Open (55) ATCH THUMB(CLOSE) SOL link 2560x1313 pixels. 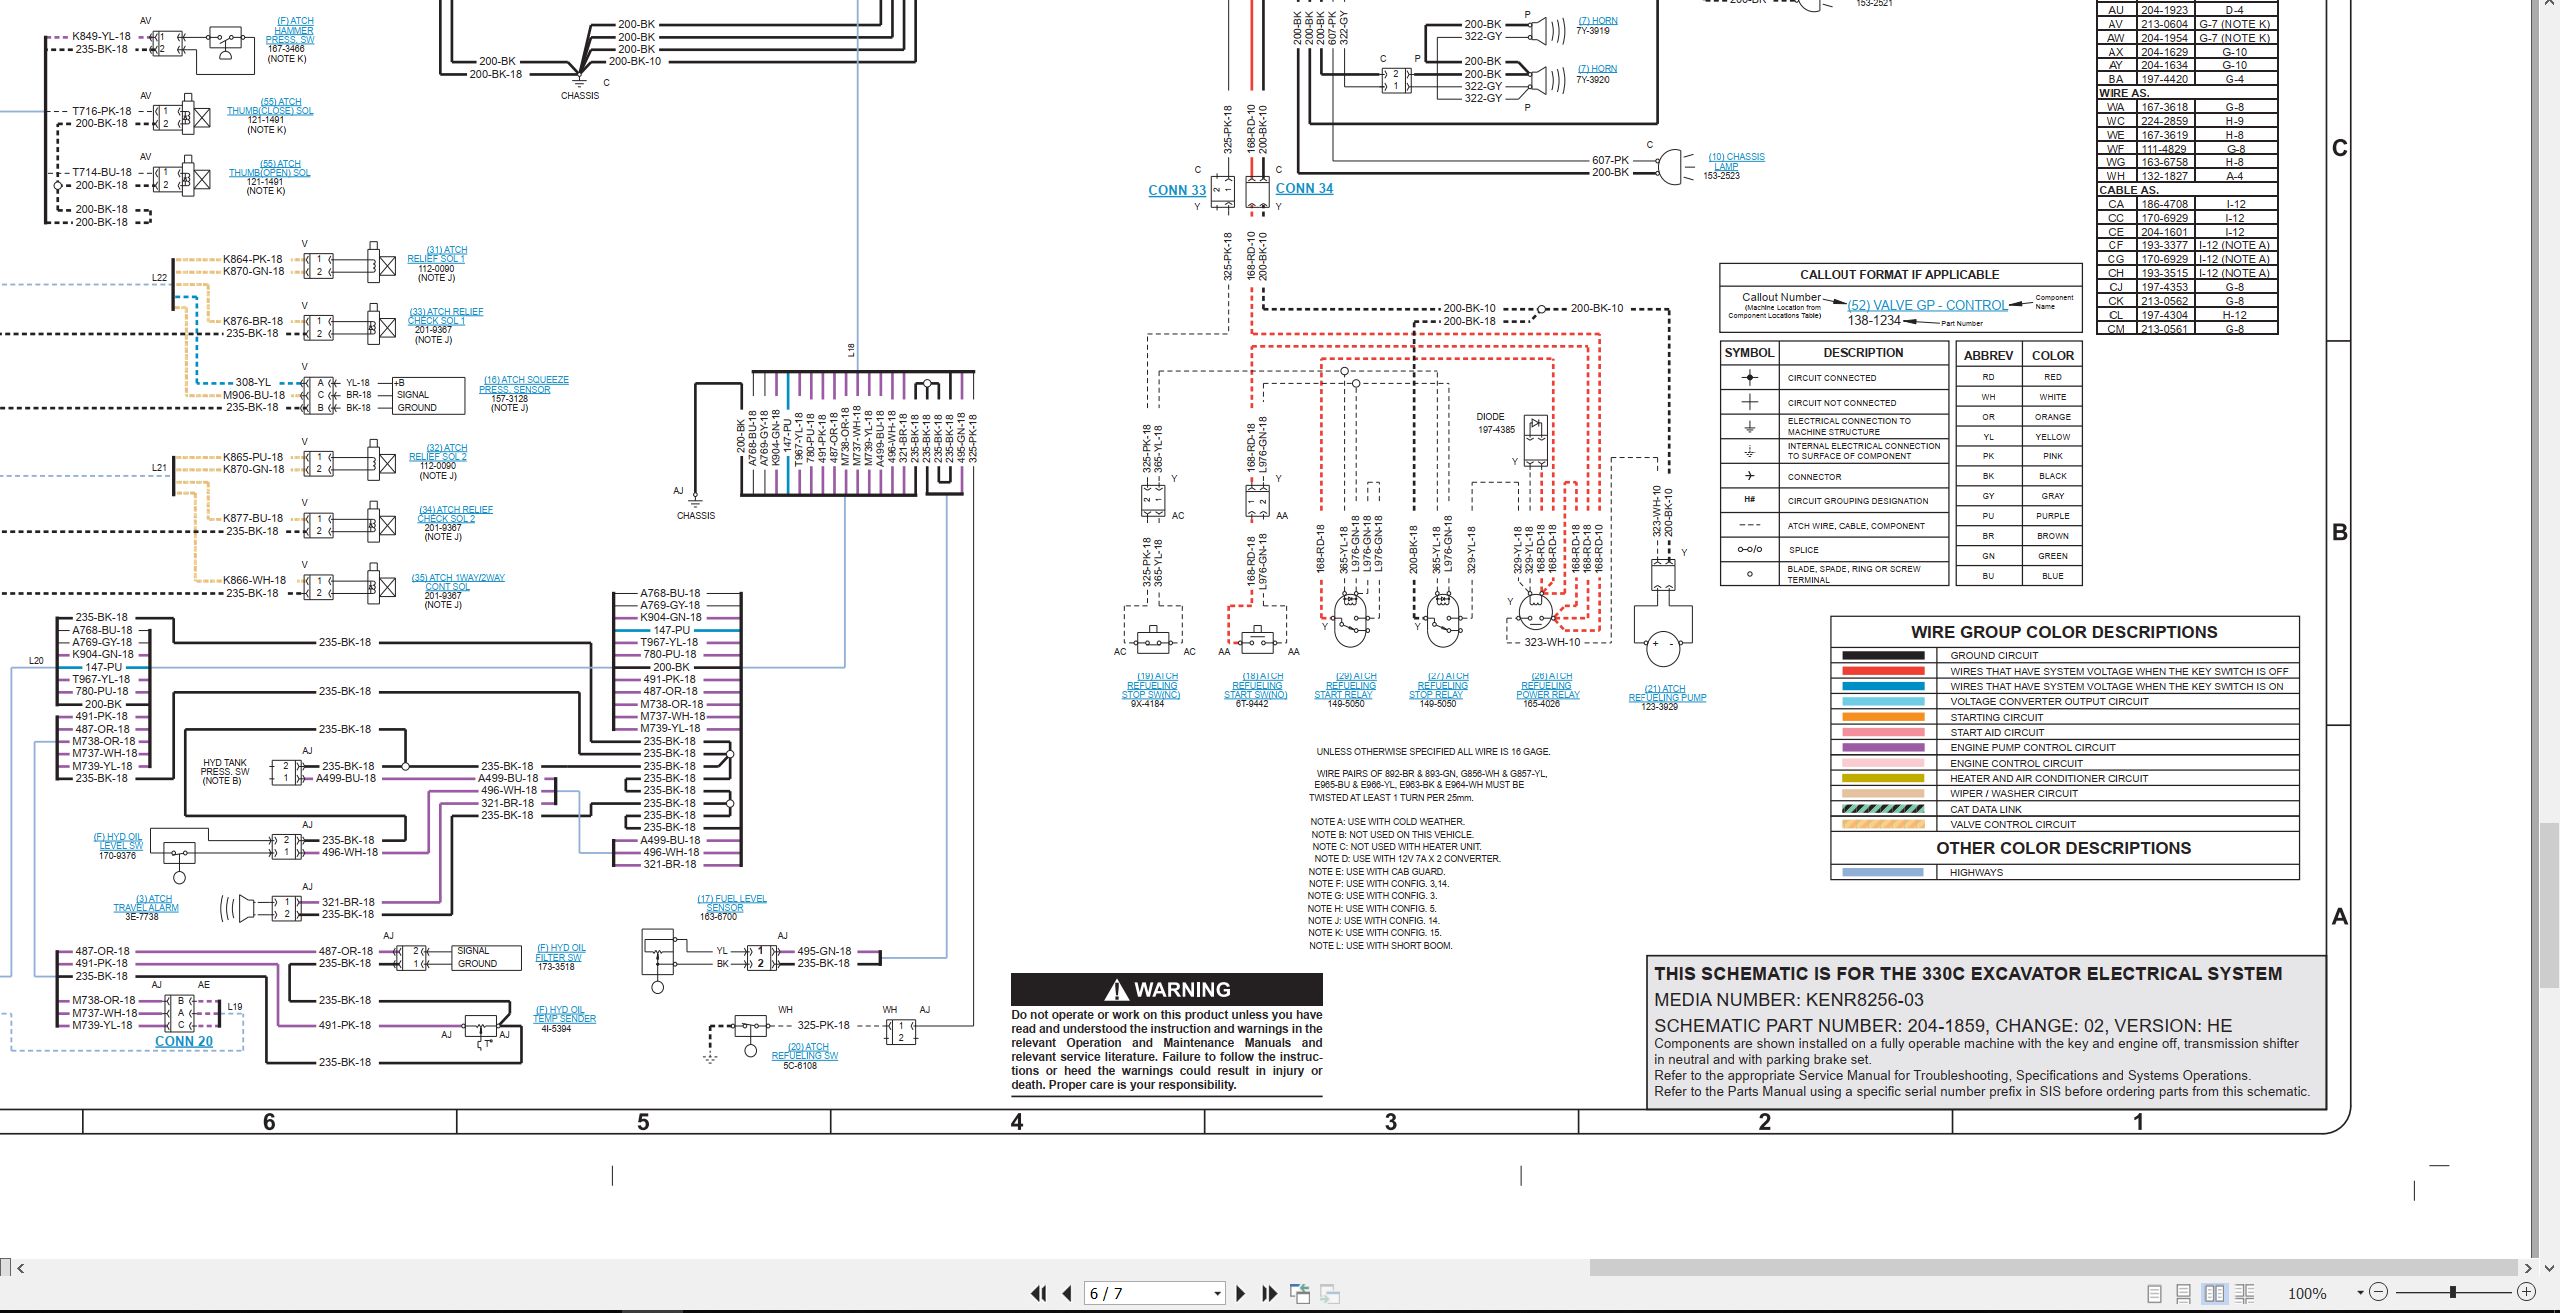click(x=270, y=106)
